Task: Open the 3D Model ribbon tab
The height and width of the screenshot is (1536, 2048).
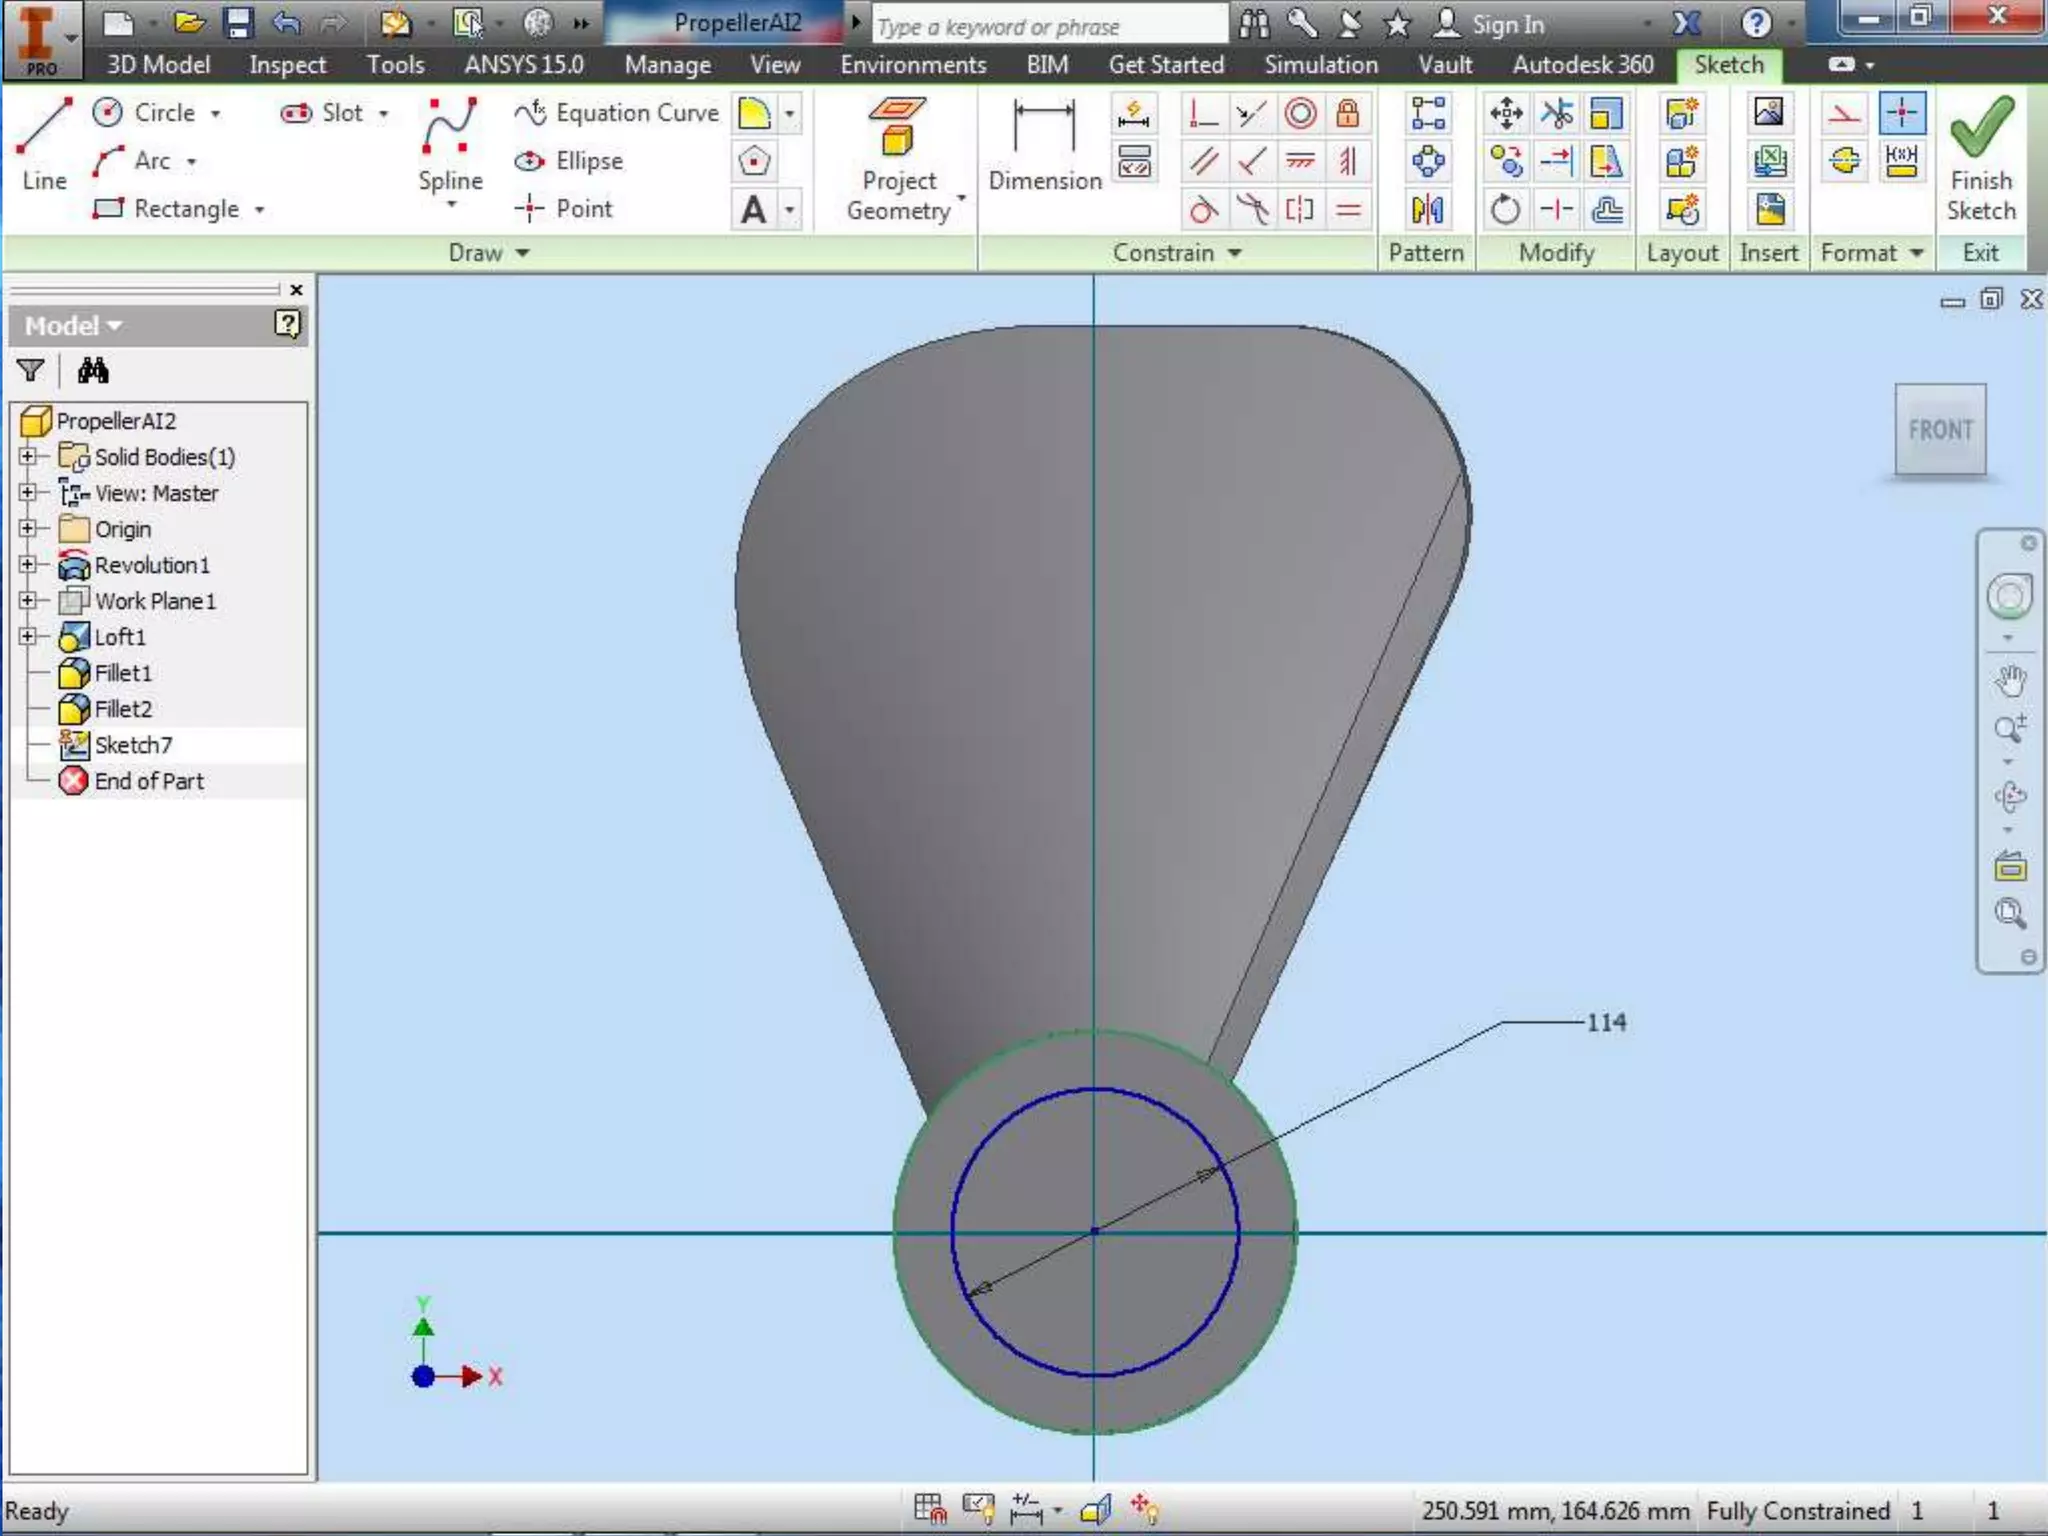Action: (158, 65)
